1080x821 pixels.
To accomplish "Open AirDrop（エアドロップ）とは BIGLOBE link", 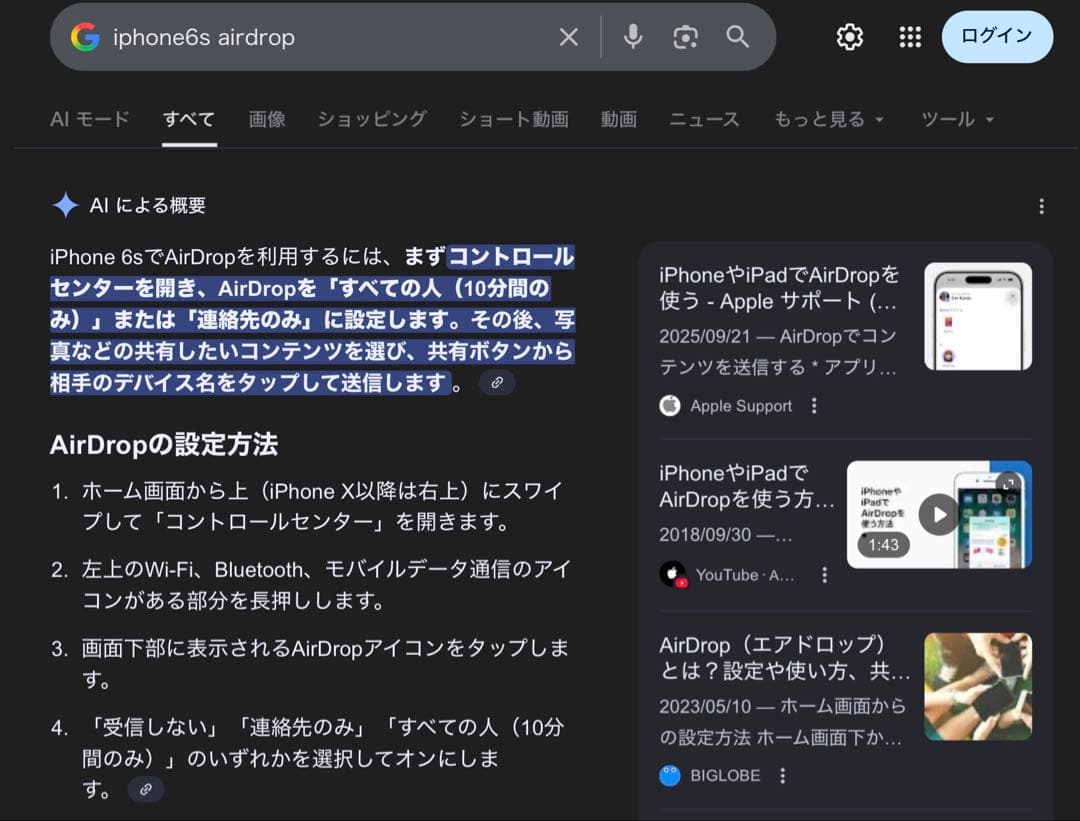I will click(785, 657).
